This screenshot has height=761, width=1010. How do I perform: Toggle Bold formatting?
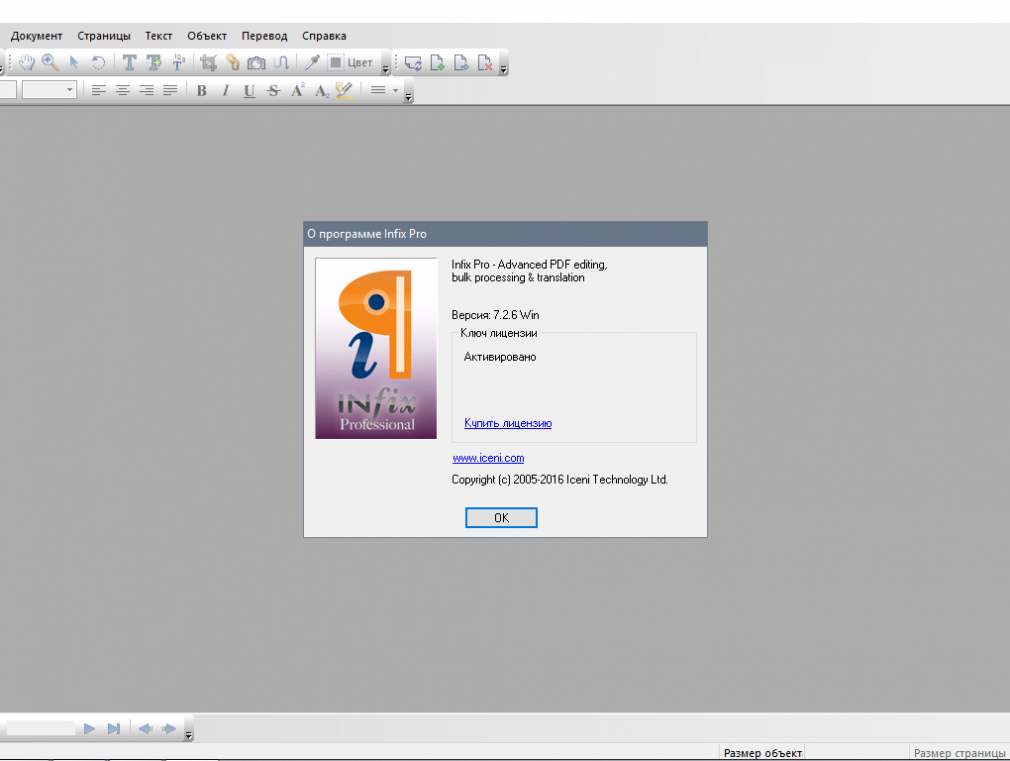[202, 91]
